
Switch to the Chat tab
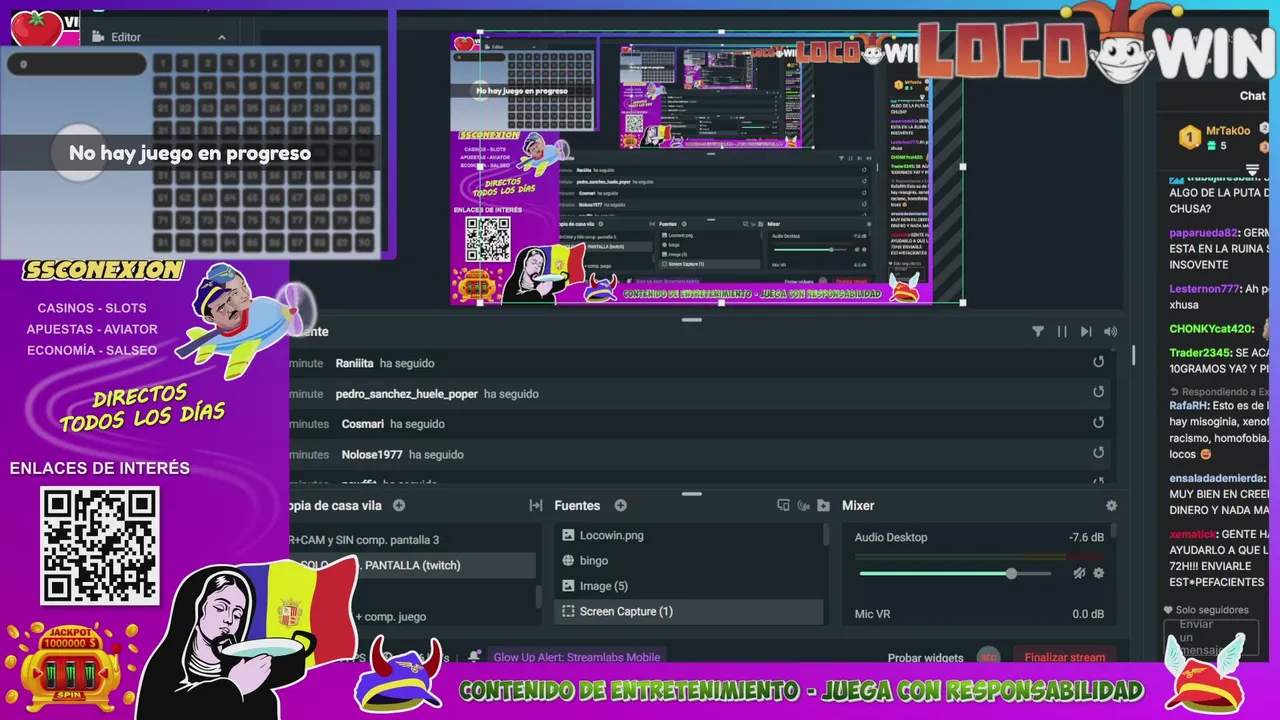pos(1252,96)
